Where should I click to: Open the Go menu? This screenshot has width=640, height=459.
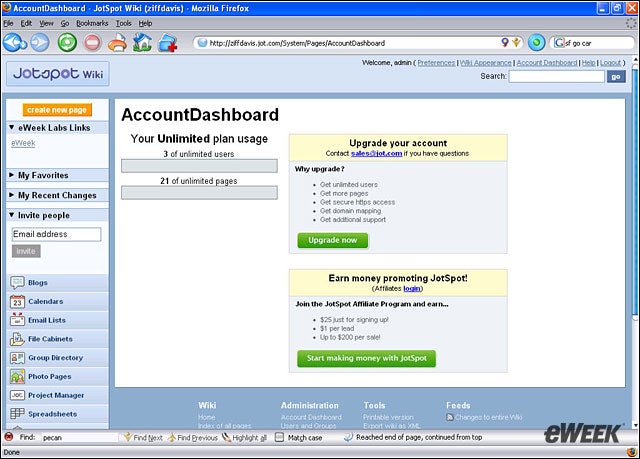64,23
